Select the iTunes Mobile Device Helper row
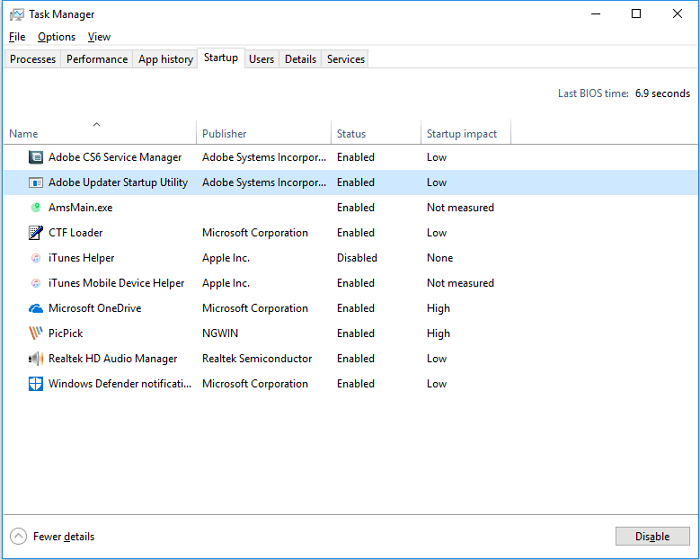Viewport: 700px width, 560px height. pyautogui.click(x=116, y=283)
